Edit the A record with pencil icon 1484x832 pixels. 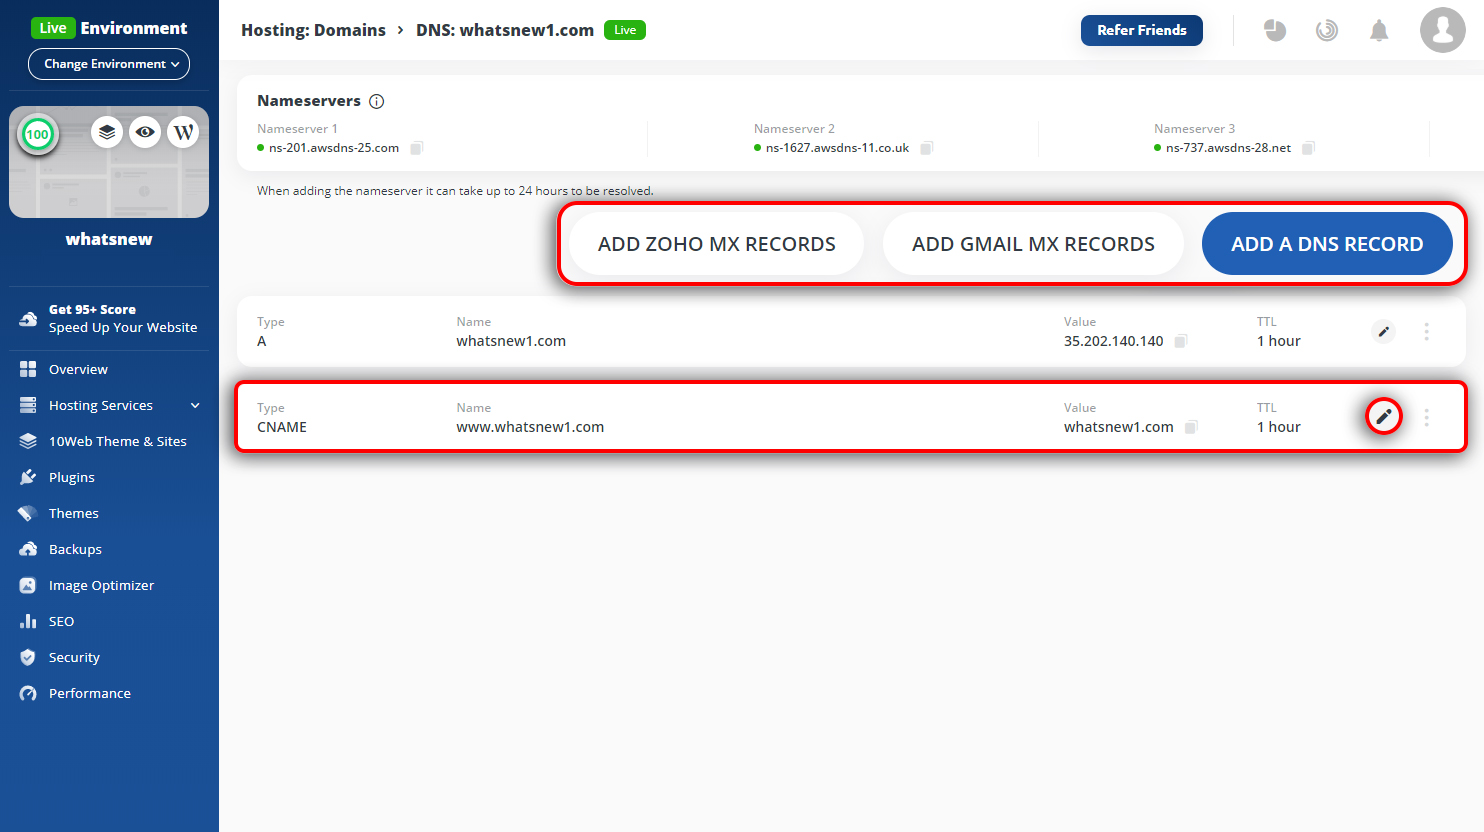click(x=1384, y=331)
